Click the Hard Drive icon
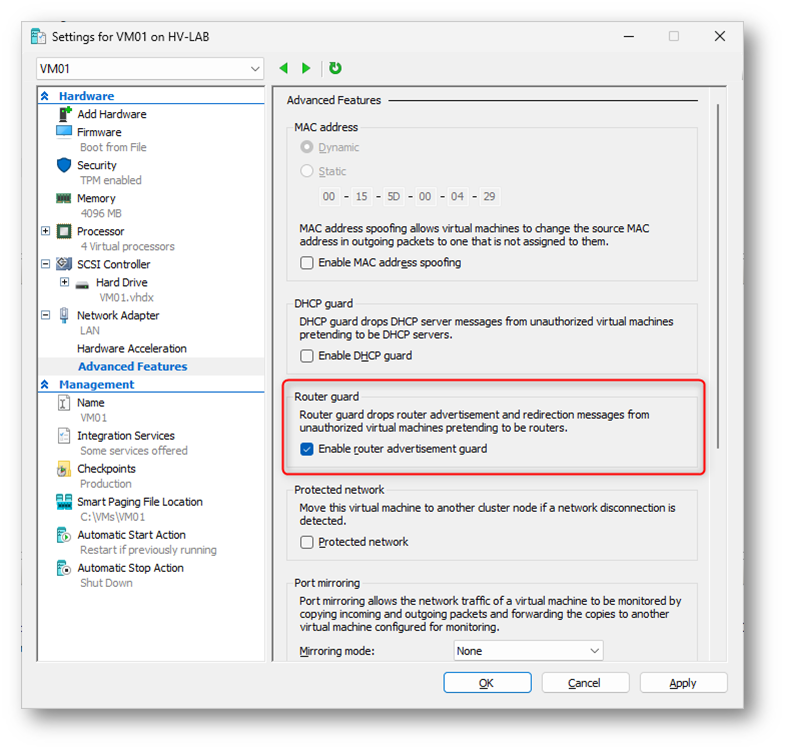 (82, 284)
